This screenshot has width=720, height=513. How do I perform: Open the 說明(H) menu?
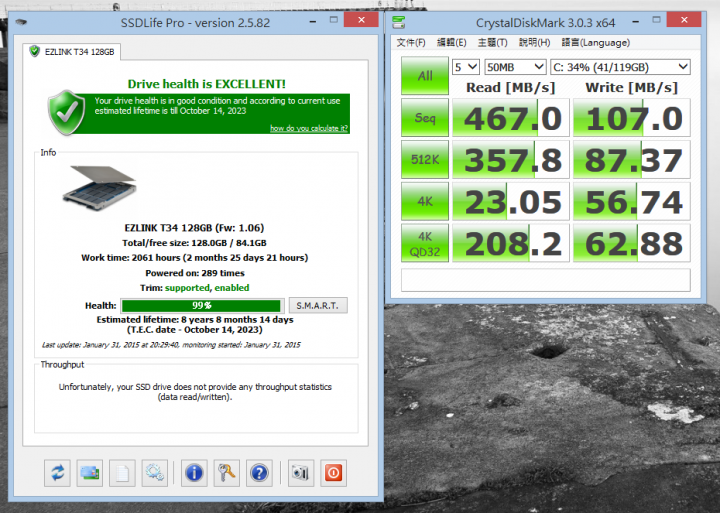[x=534, y=43]
